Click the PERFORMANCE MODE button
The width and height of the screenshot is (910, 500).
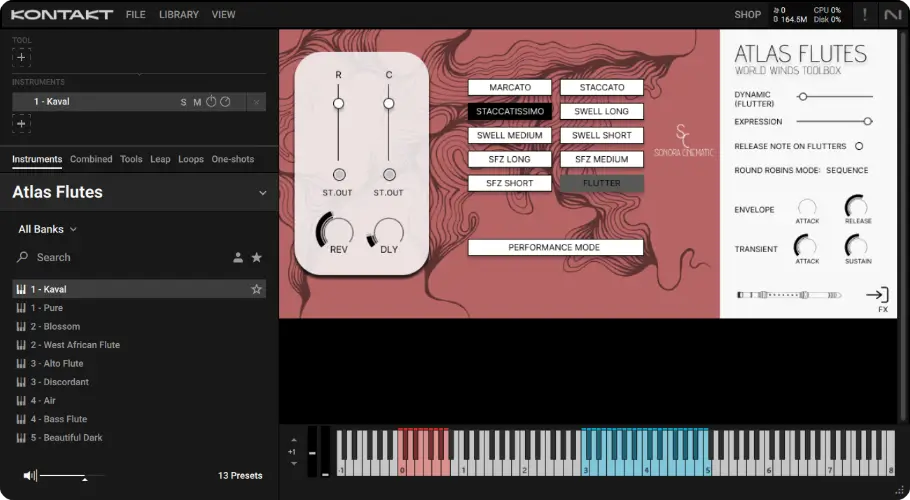[555, 248]
